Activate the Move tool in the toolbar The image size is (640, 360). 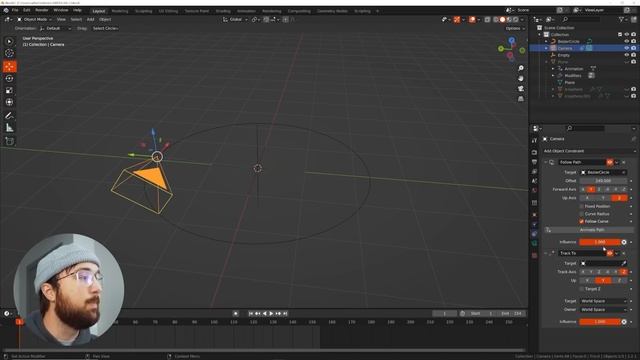click(9, 66)
